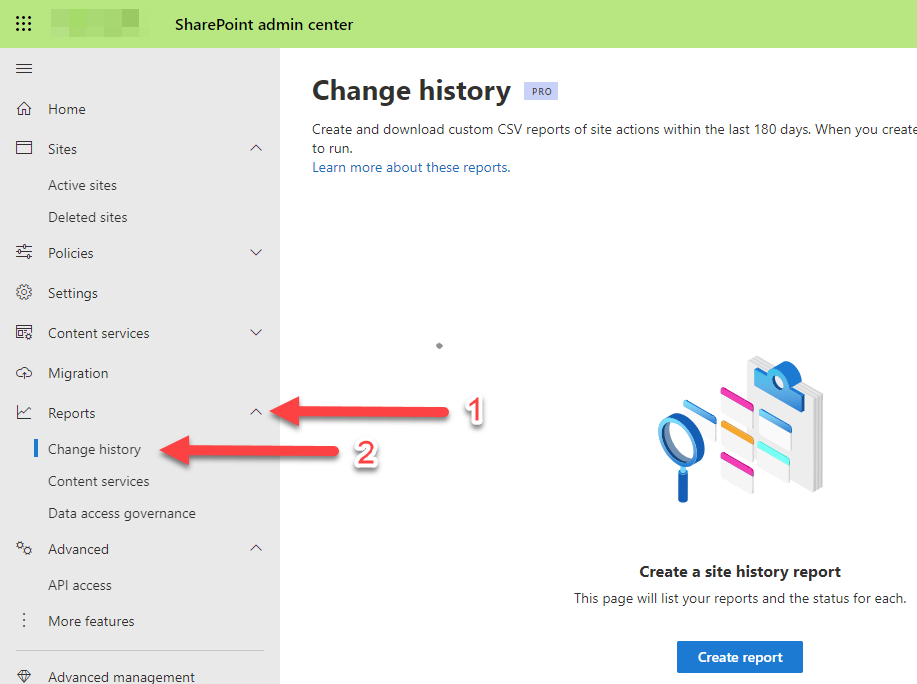
Task: Open Deleted sites page
Action: pos(88,217)
